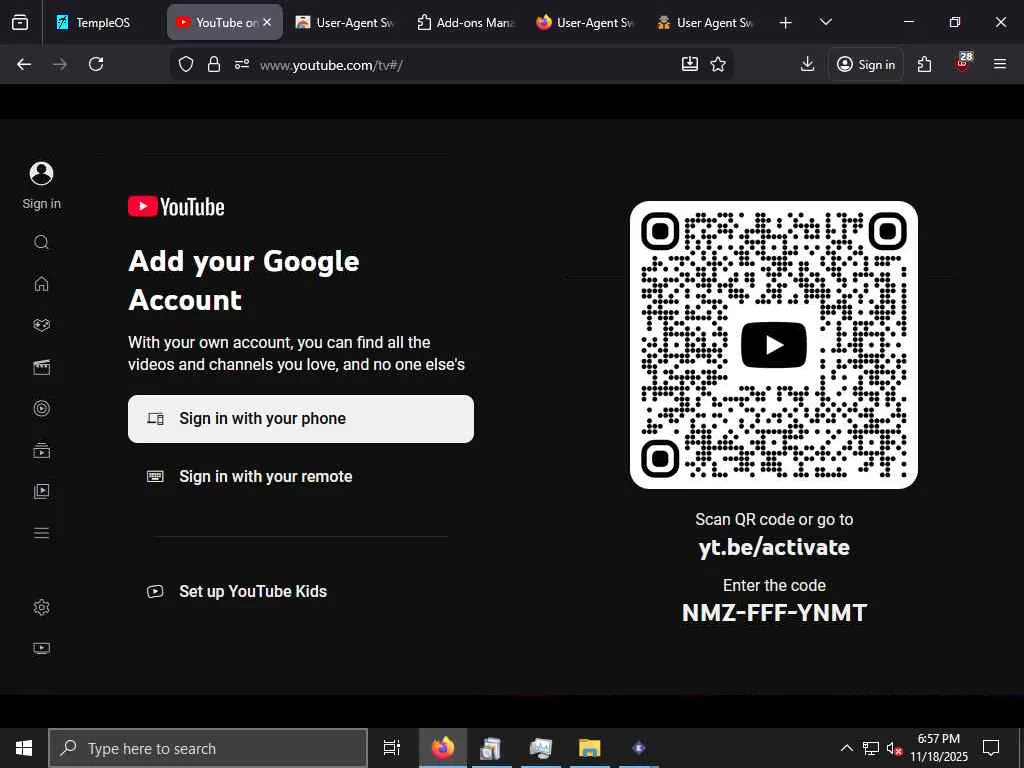Click the Firefox Sign in button in toolbar
The height and width of the screenshot is (768, 1024).
[x=866, y=64]
